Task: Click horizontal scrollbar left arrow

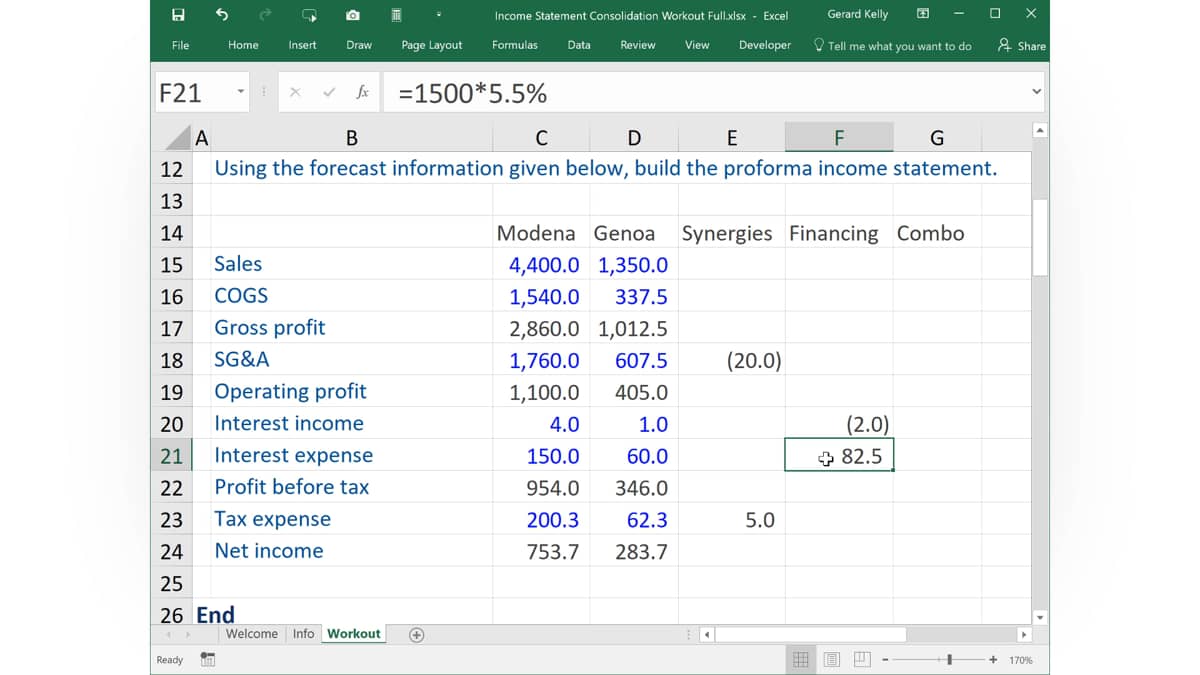Action: (x=707, y=634)
